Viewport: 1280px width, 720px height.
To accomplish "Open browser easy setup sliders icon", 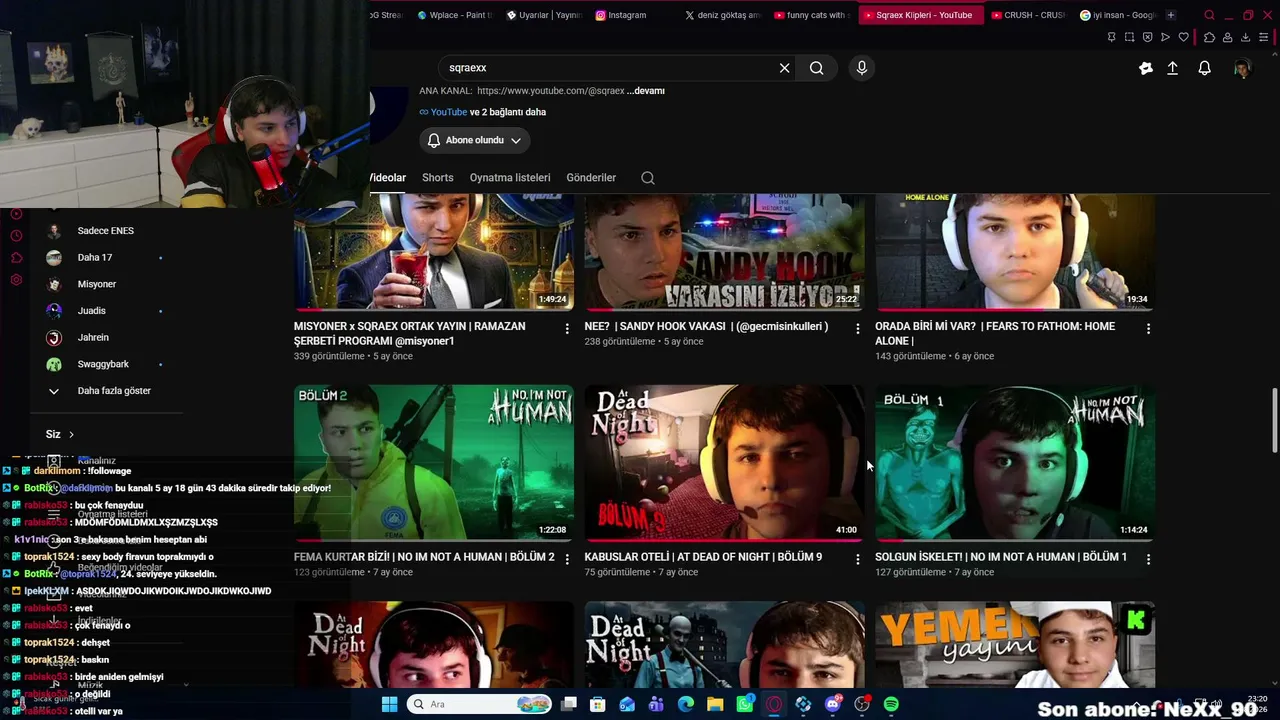I will [1264, 37].
